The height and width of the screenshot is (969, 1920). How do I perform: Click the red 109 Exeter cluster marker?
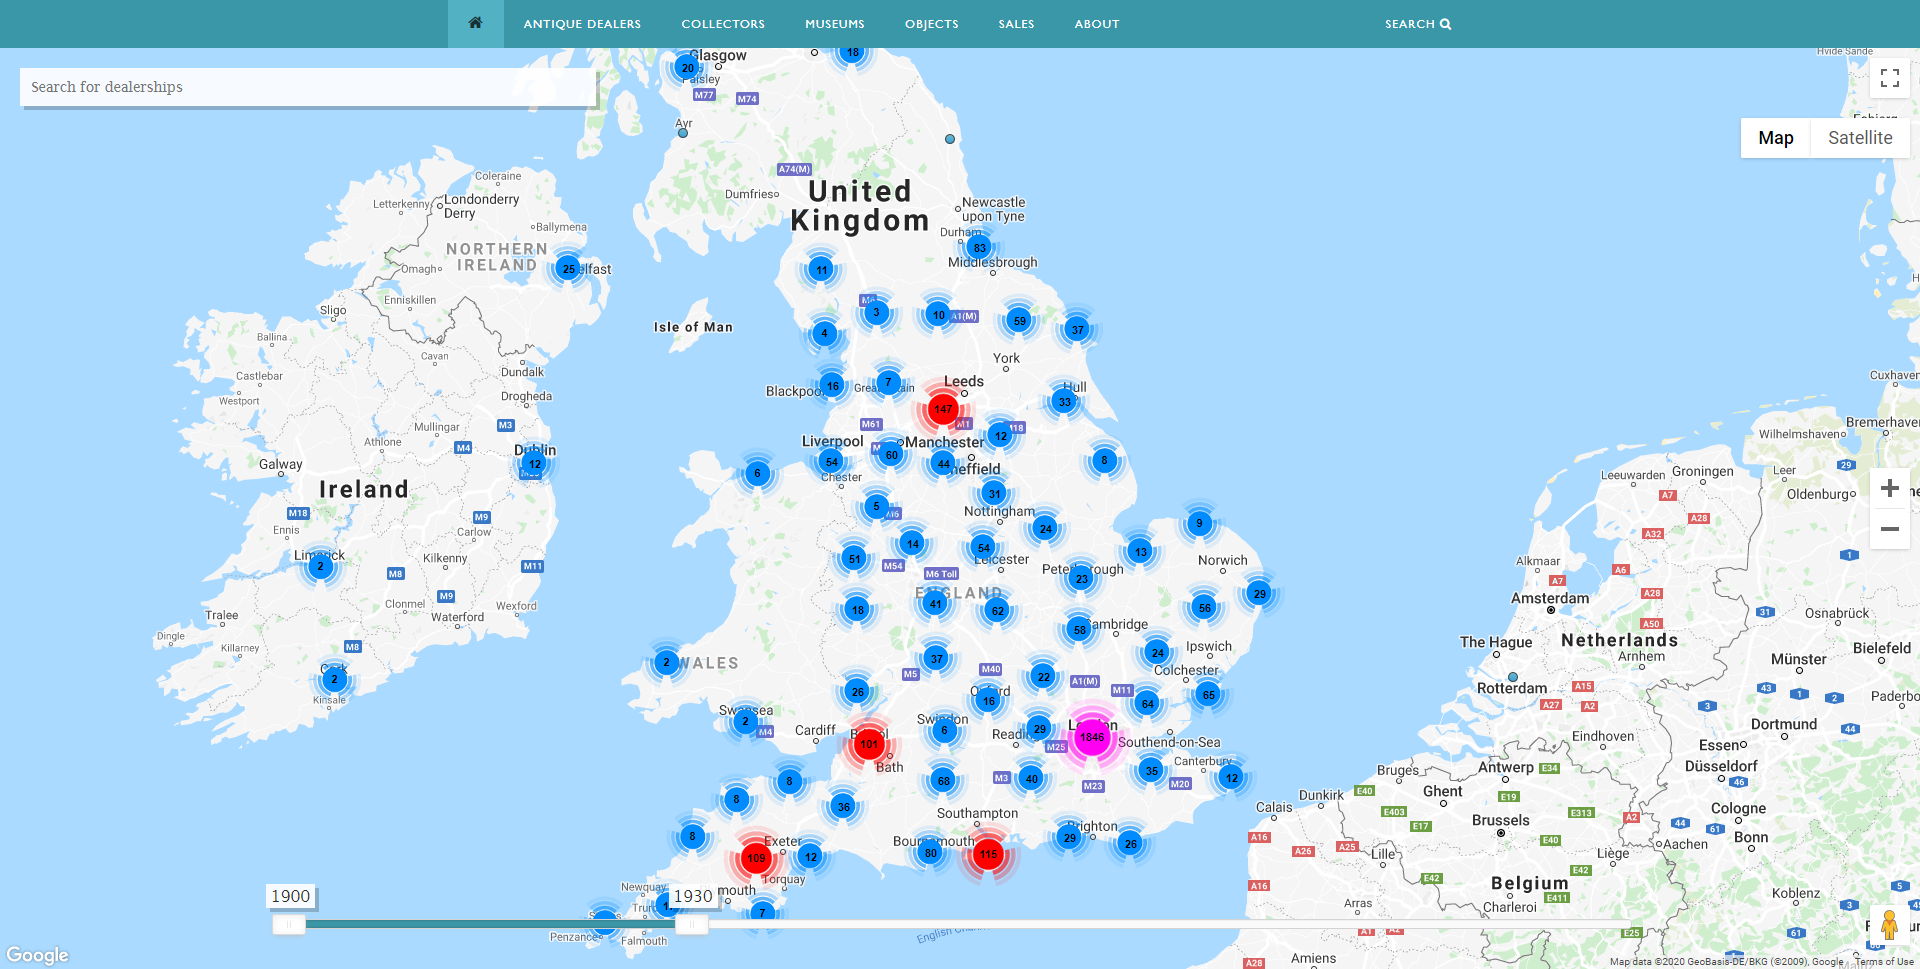coord(755,857)
